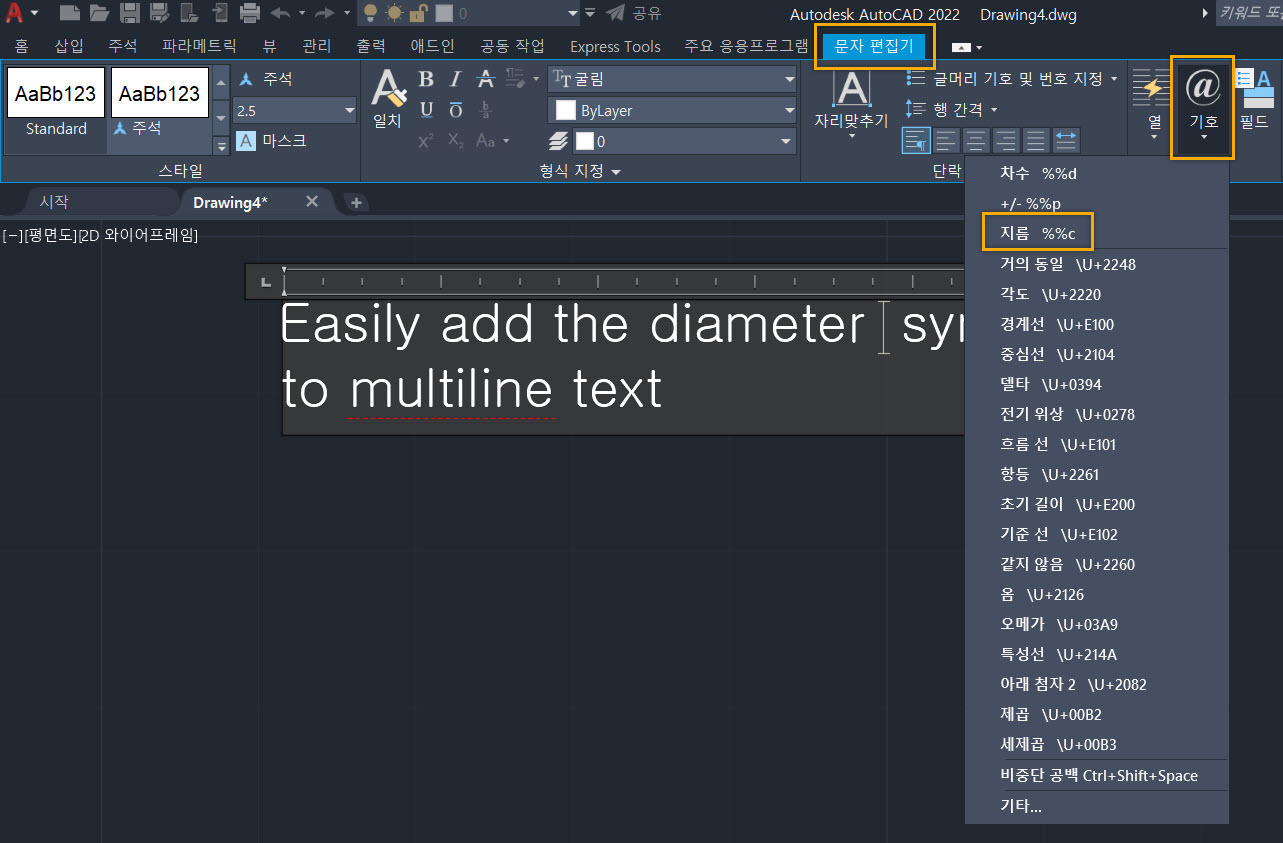The height and width of the screenshot is (843, 1283).
Task: Expand line spacing (행 간격) dropdown
Action: point(952,109)
